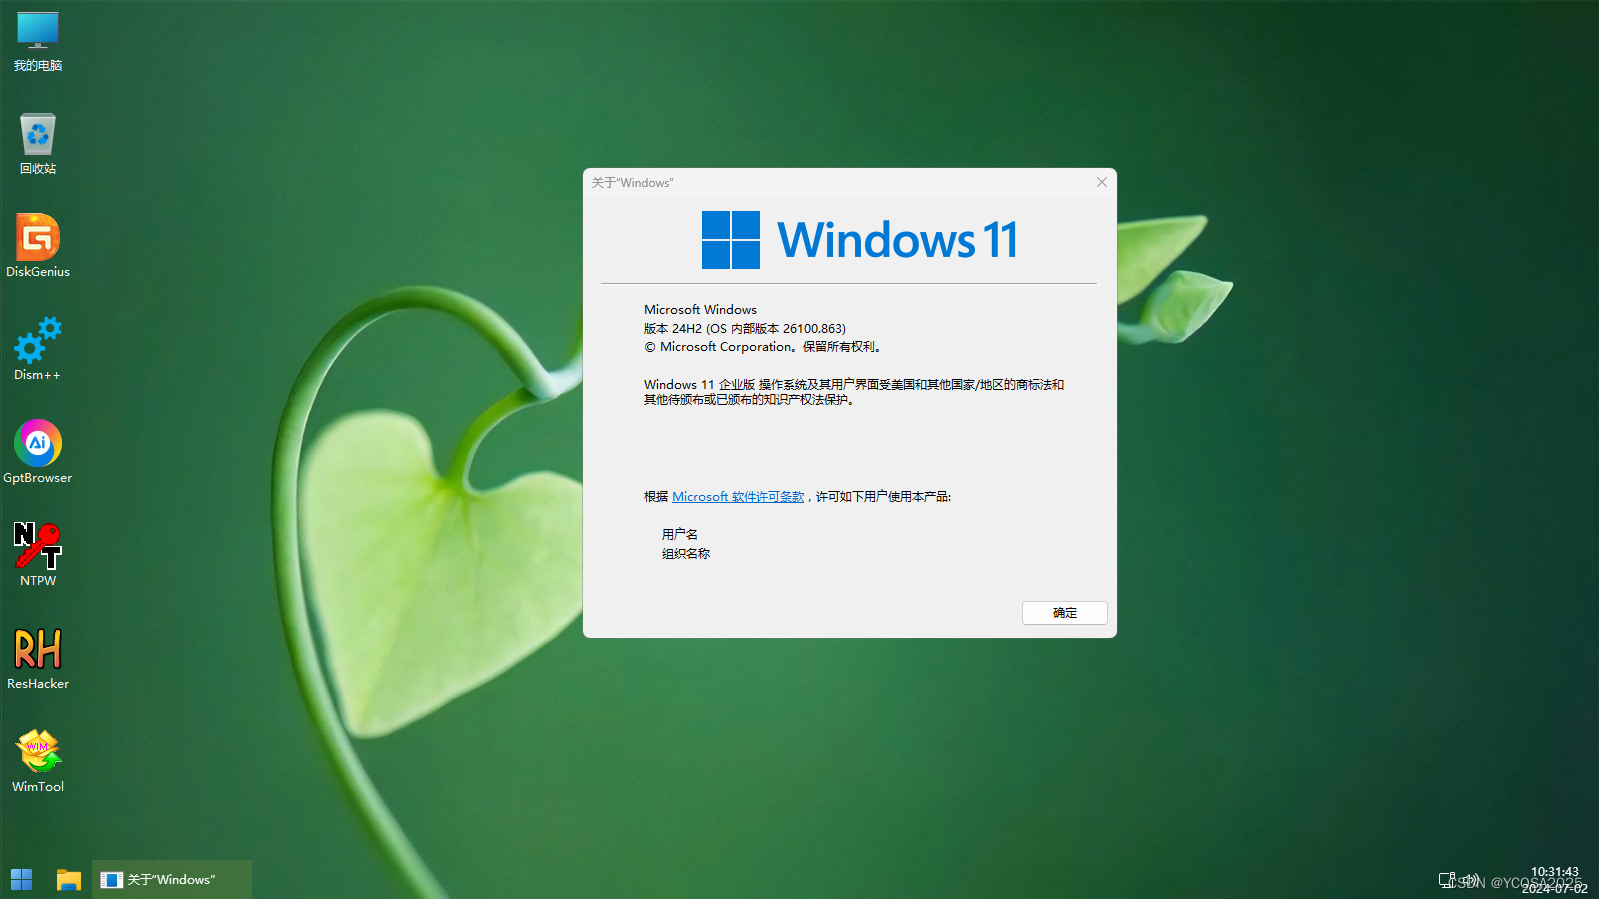Activate the 关于"Windows" taskbar button

pos(171,879)
